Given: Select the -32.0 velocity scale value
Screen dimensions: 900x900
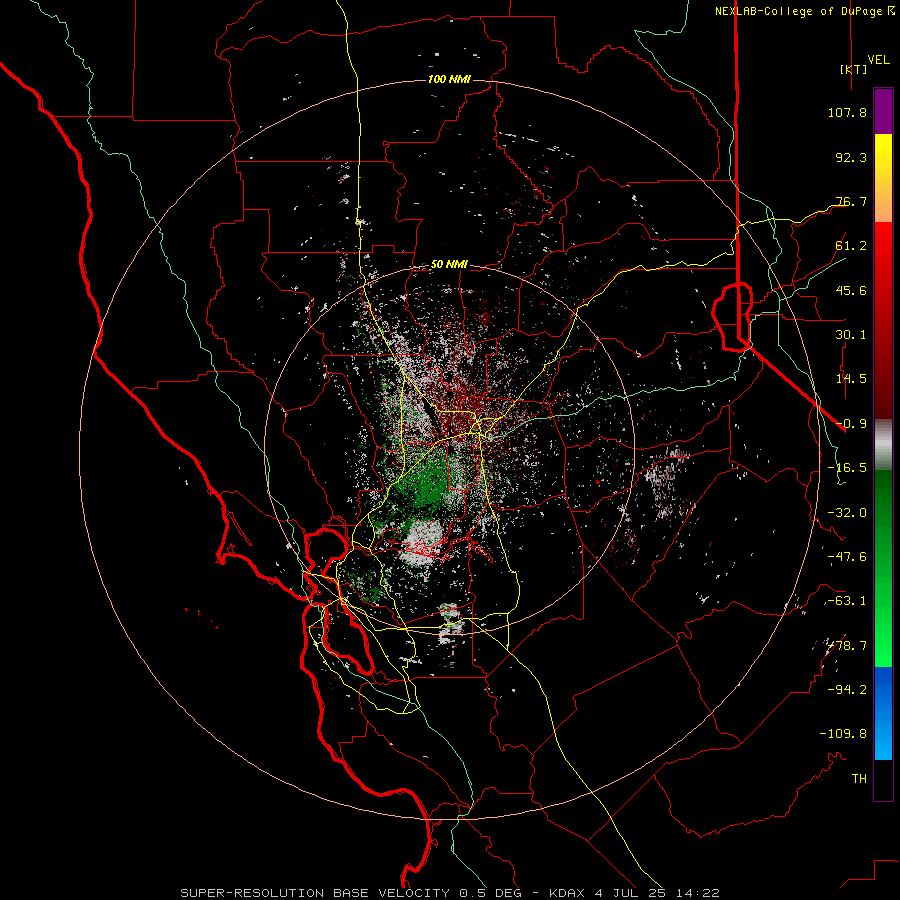Looking at the screenshot, I should (x=847, y=512).
